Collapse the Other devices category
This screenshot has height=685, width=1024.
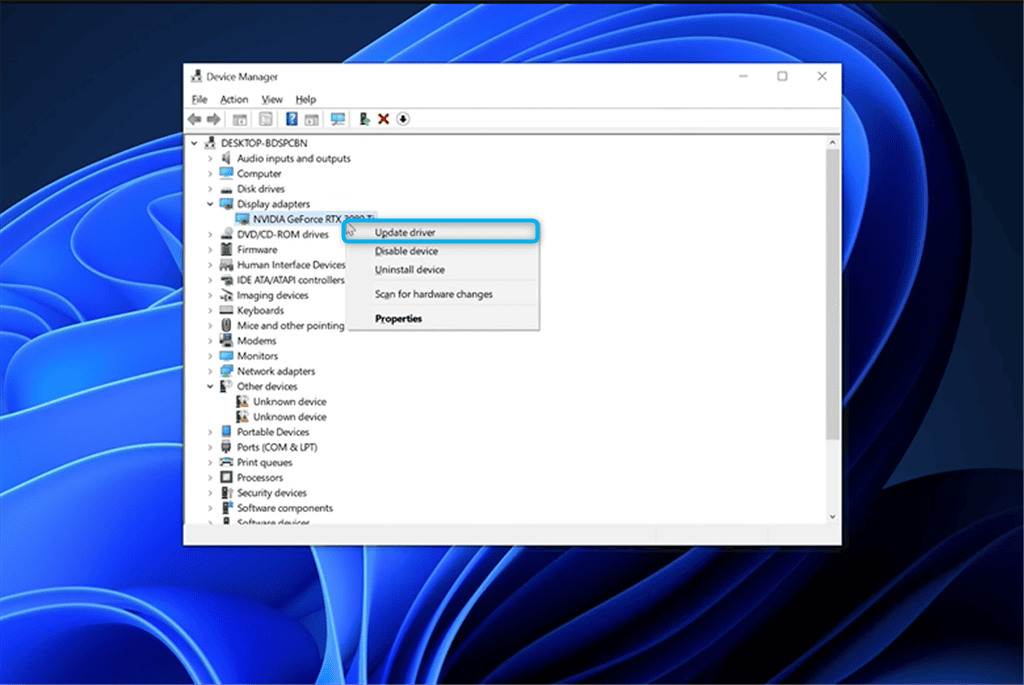tap(210, 386)
